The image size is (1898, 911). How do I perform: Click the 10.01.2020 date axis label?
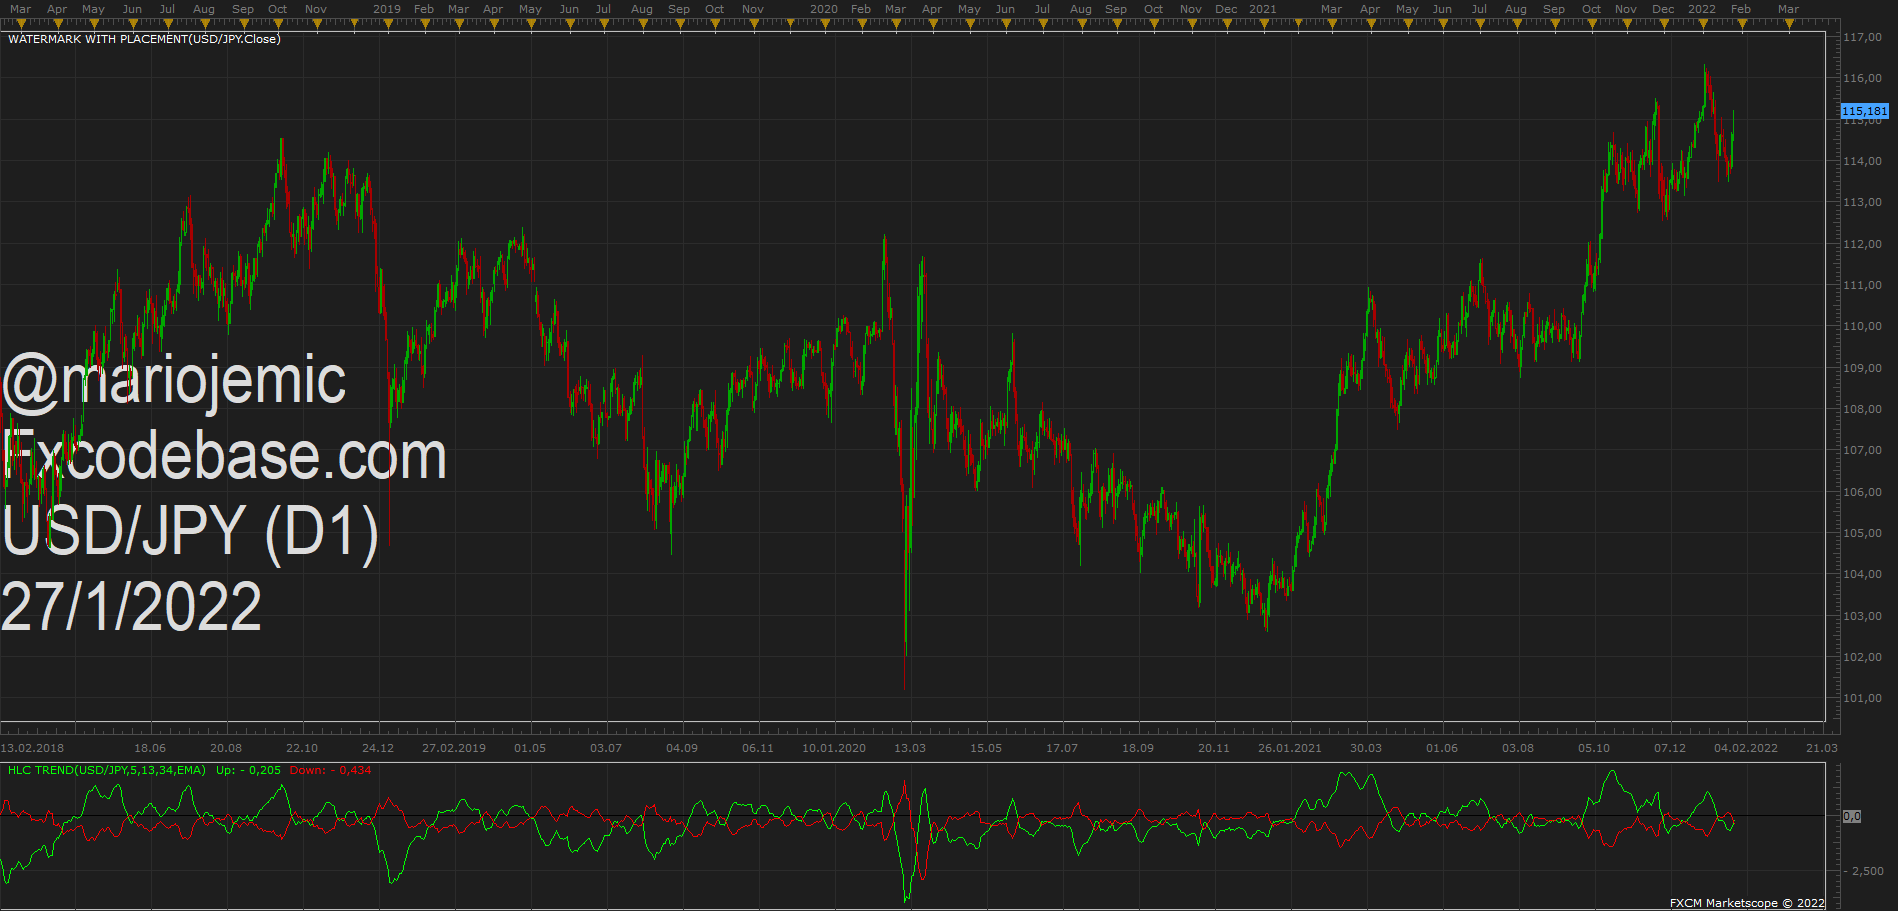(834, 748)
